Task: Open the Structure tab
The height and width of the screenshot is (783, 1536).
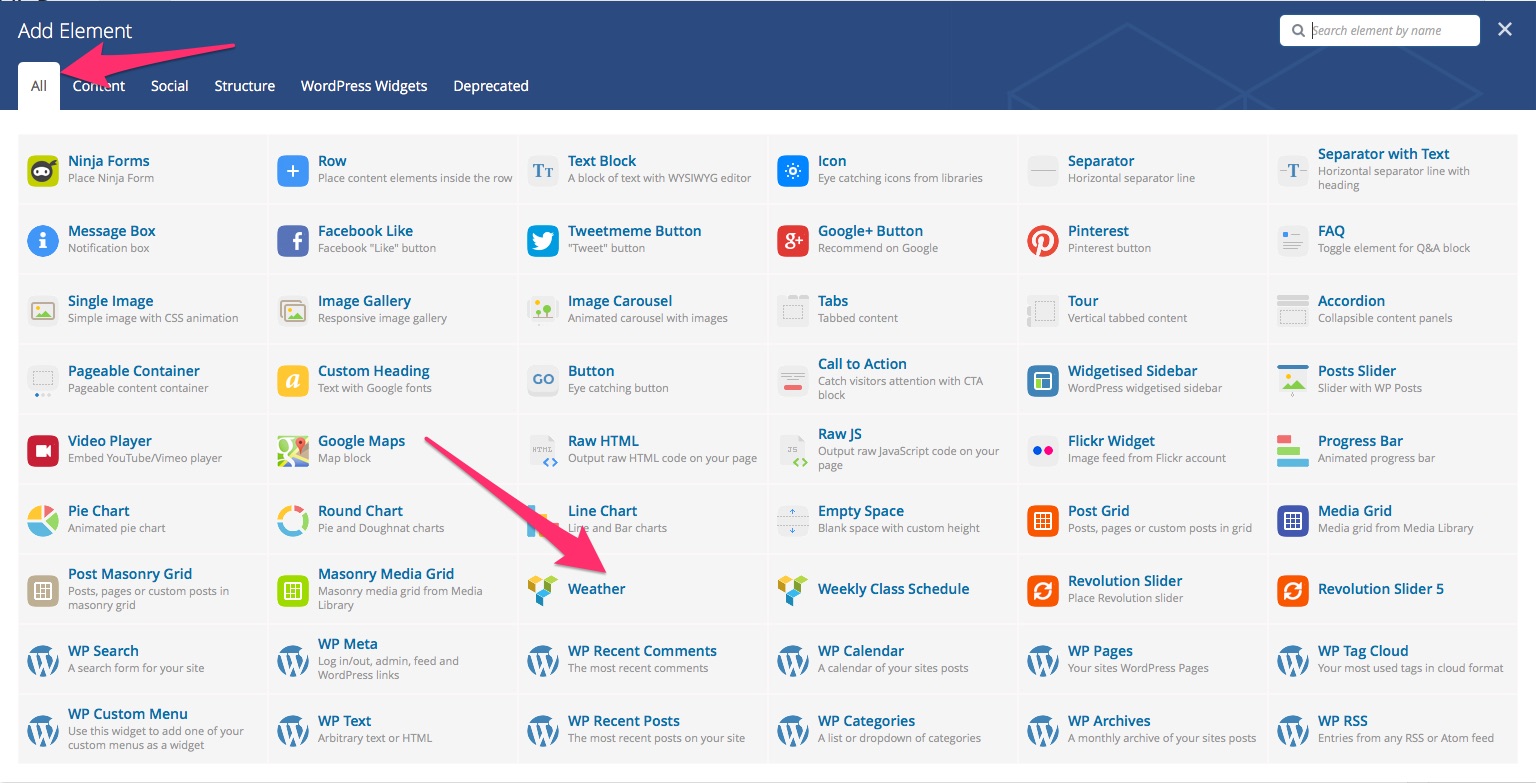Action: [x=245, y=86]
